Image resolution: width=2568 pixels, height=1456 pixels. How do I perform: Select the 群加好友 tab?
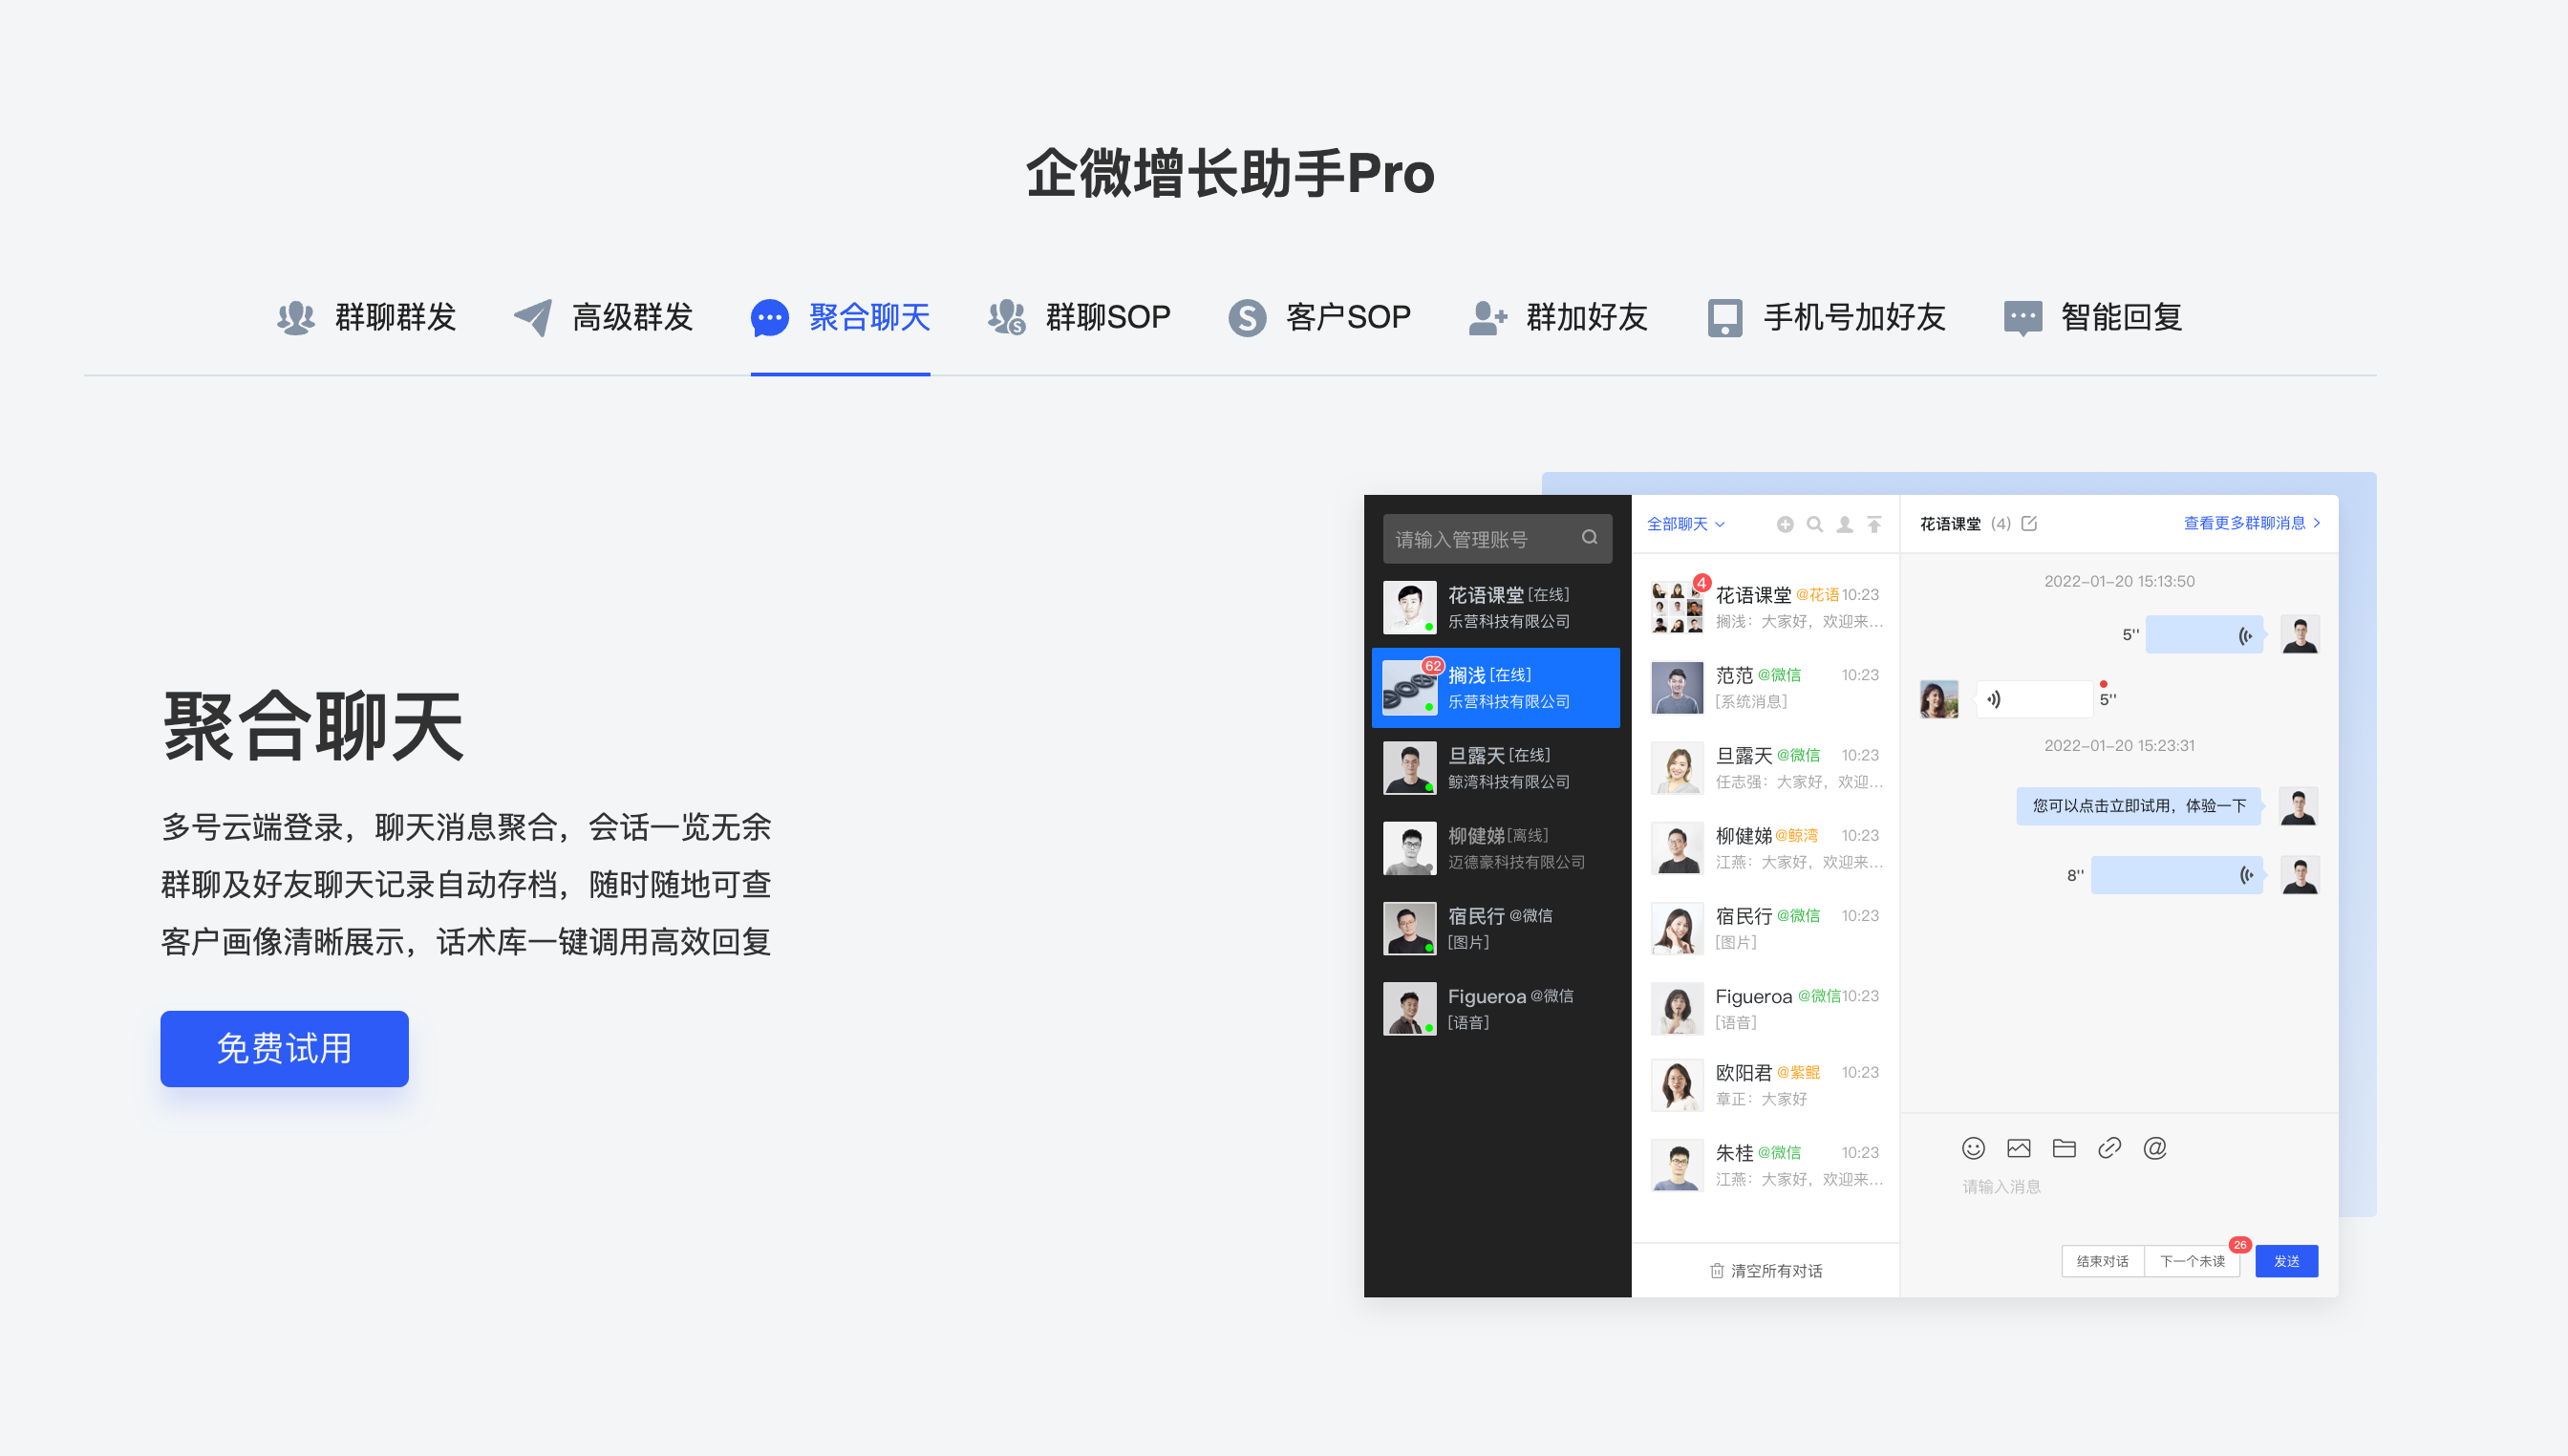(x=1557, y=318)
